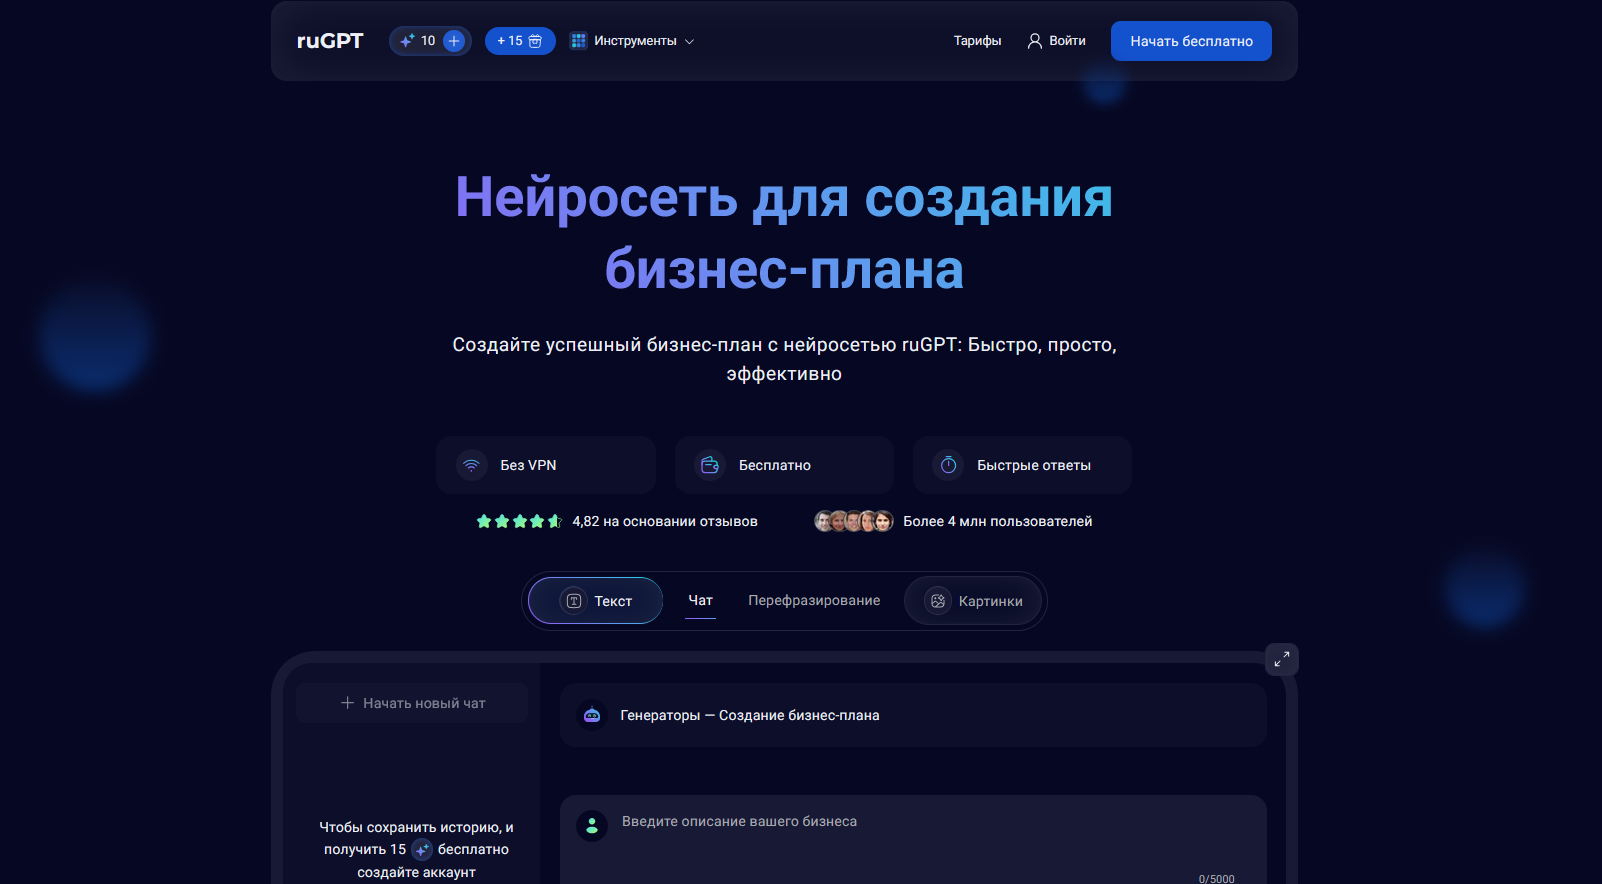Switch to the Перефразирование tab

[814, 600]
